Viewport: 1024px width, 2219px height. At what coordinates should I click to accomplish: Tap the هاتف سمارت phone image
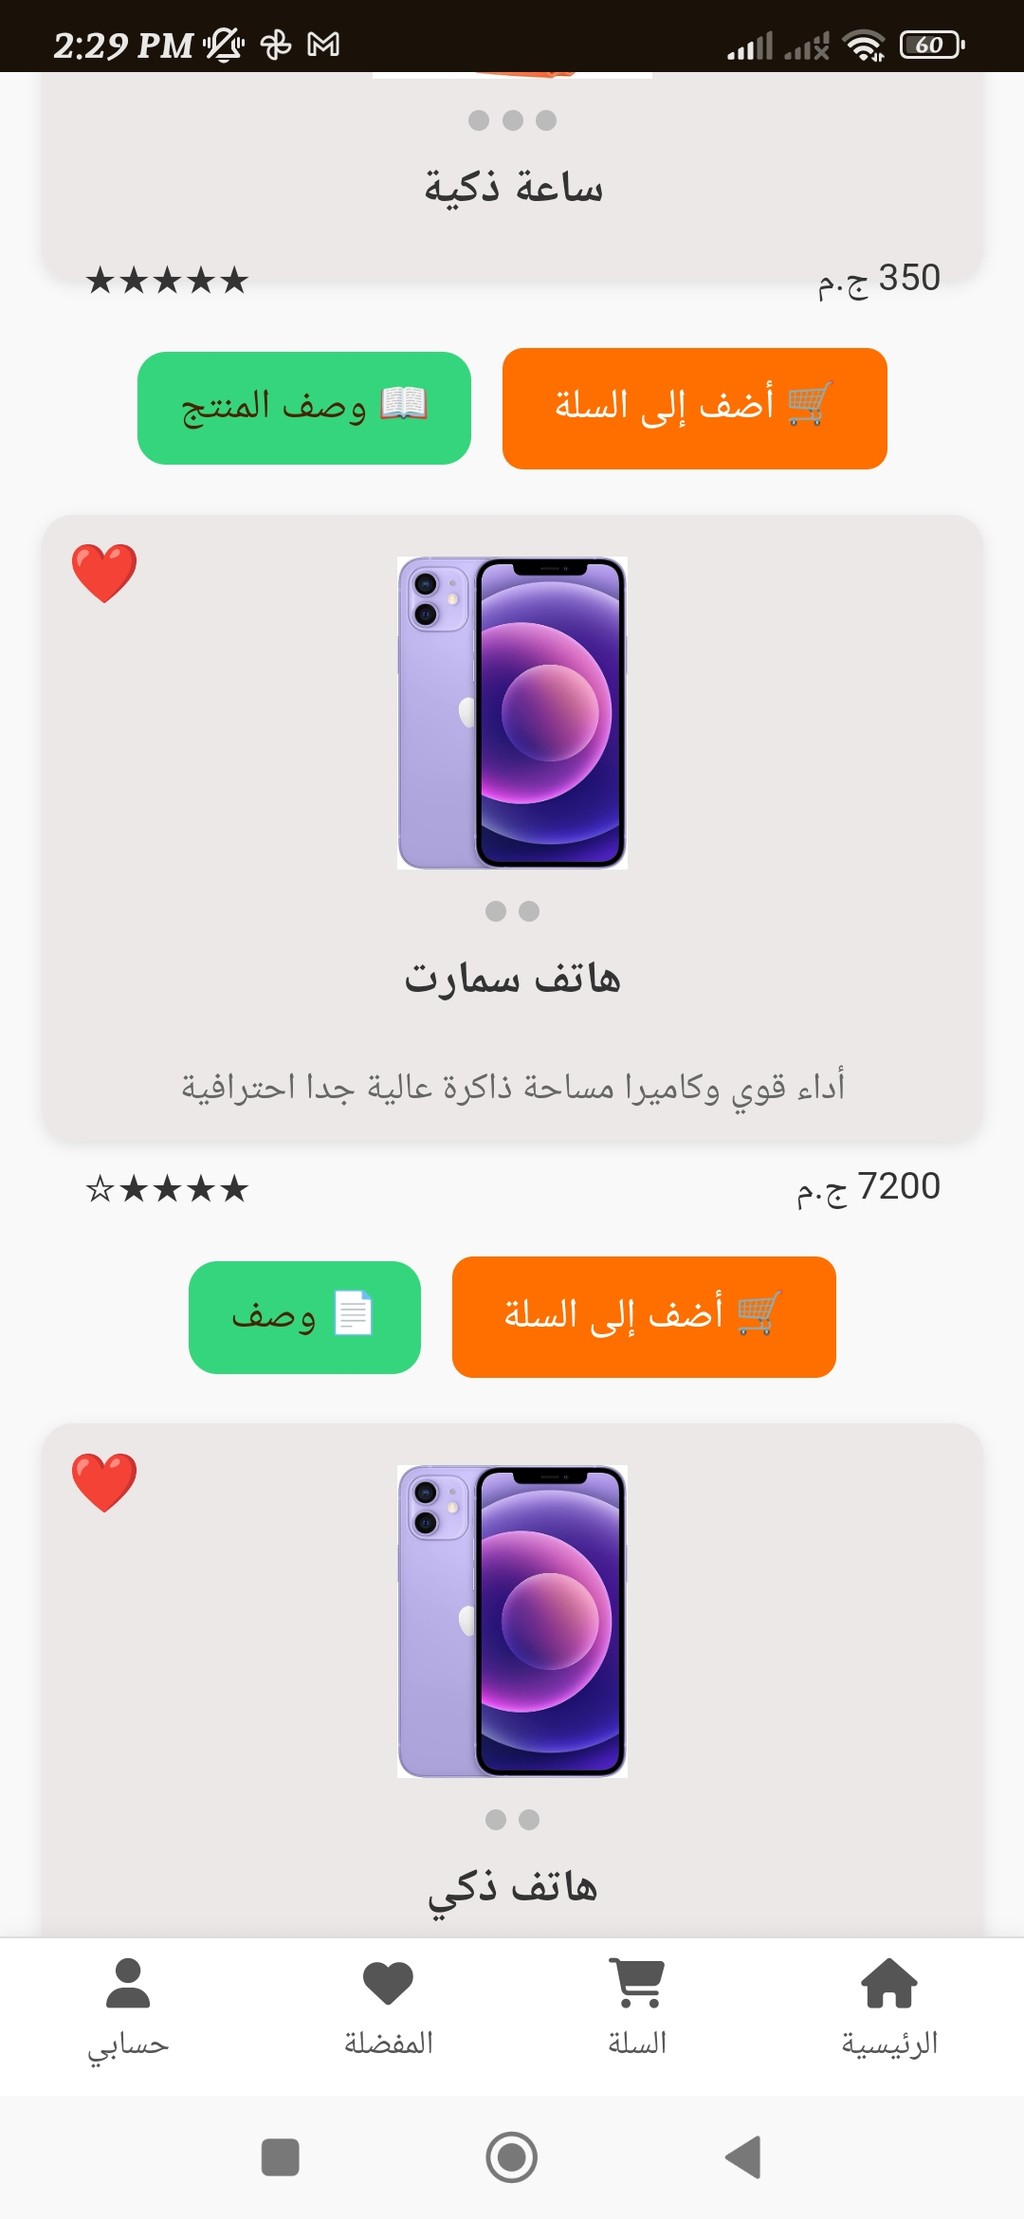click(512, 713)
